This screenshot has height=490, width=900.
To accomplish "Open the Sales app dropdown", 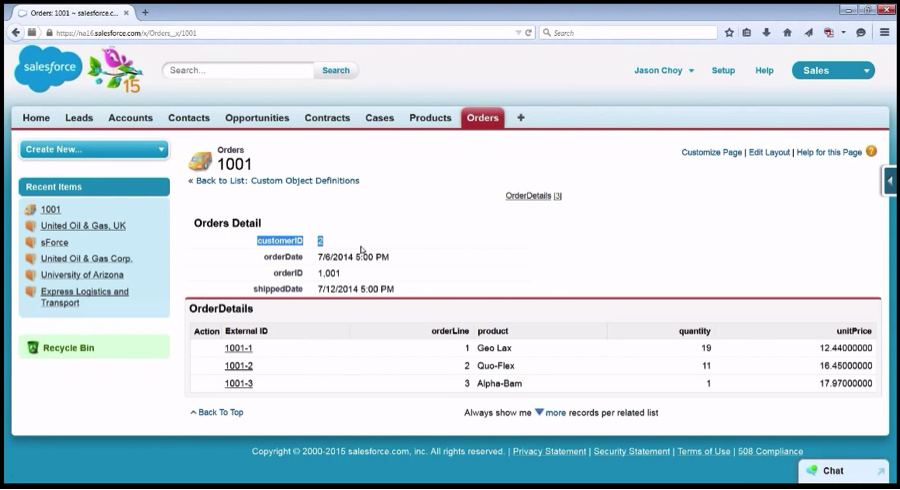I will coord(833,71).
